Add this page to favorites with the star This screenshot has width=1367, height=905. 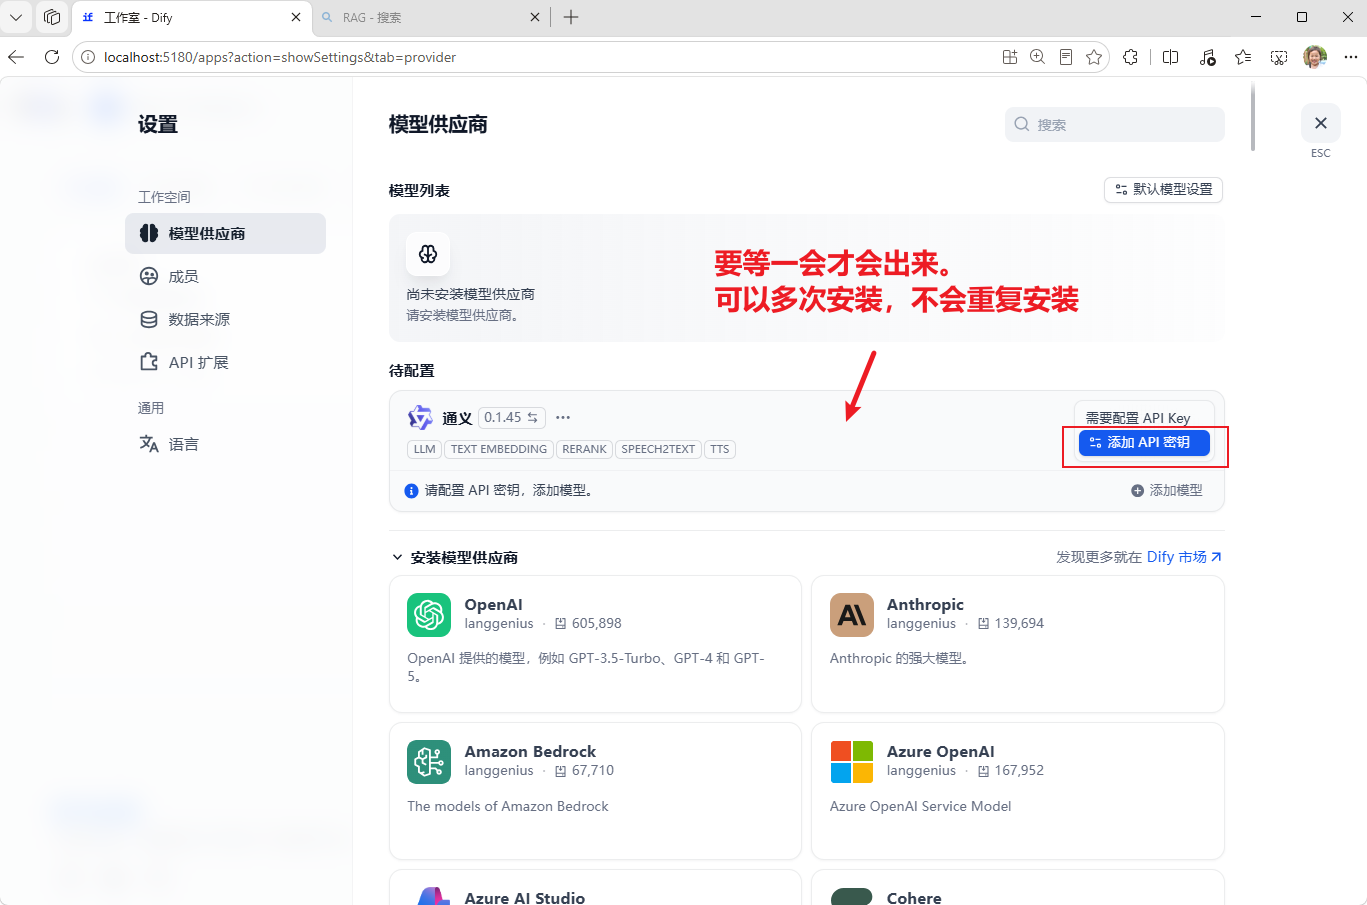click(x=1094, y=57)
